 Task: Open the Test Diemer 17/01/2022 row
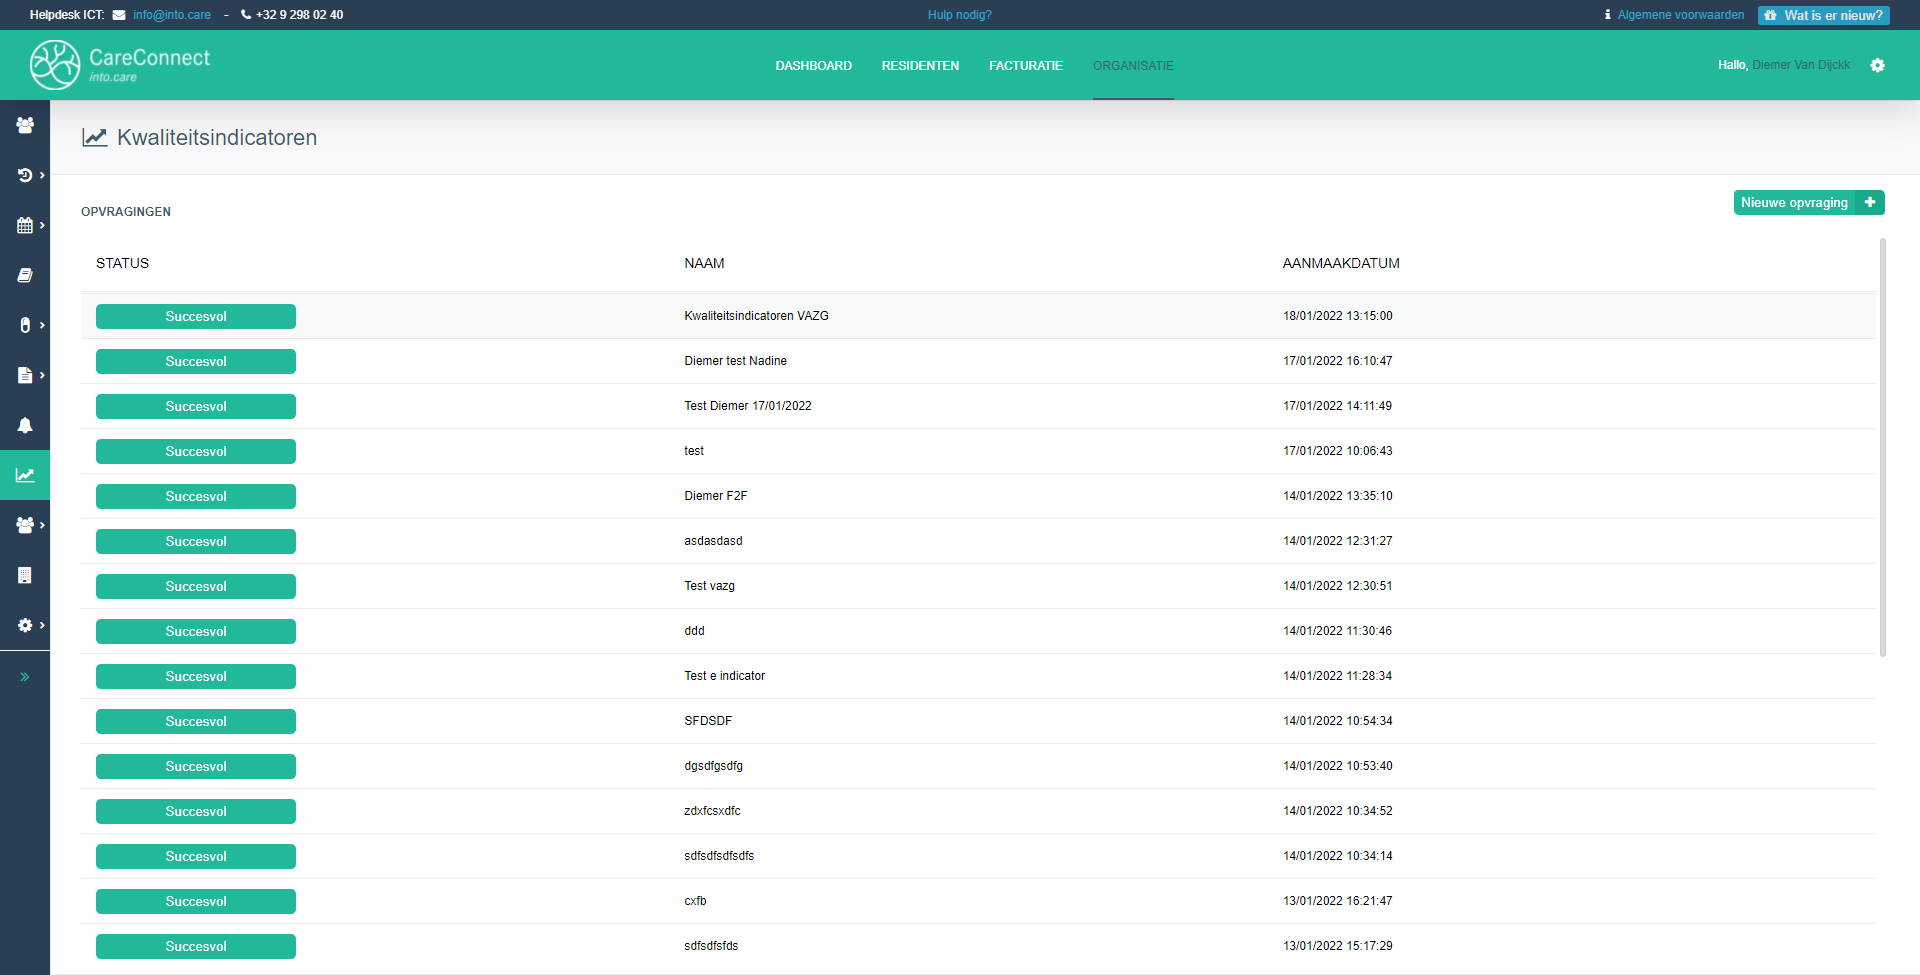coord(978,406)
